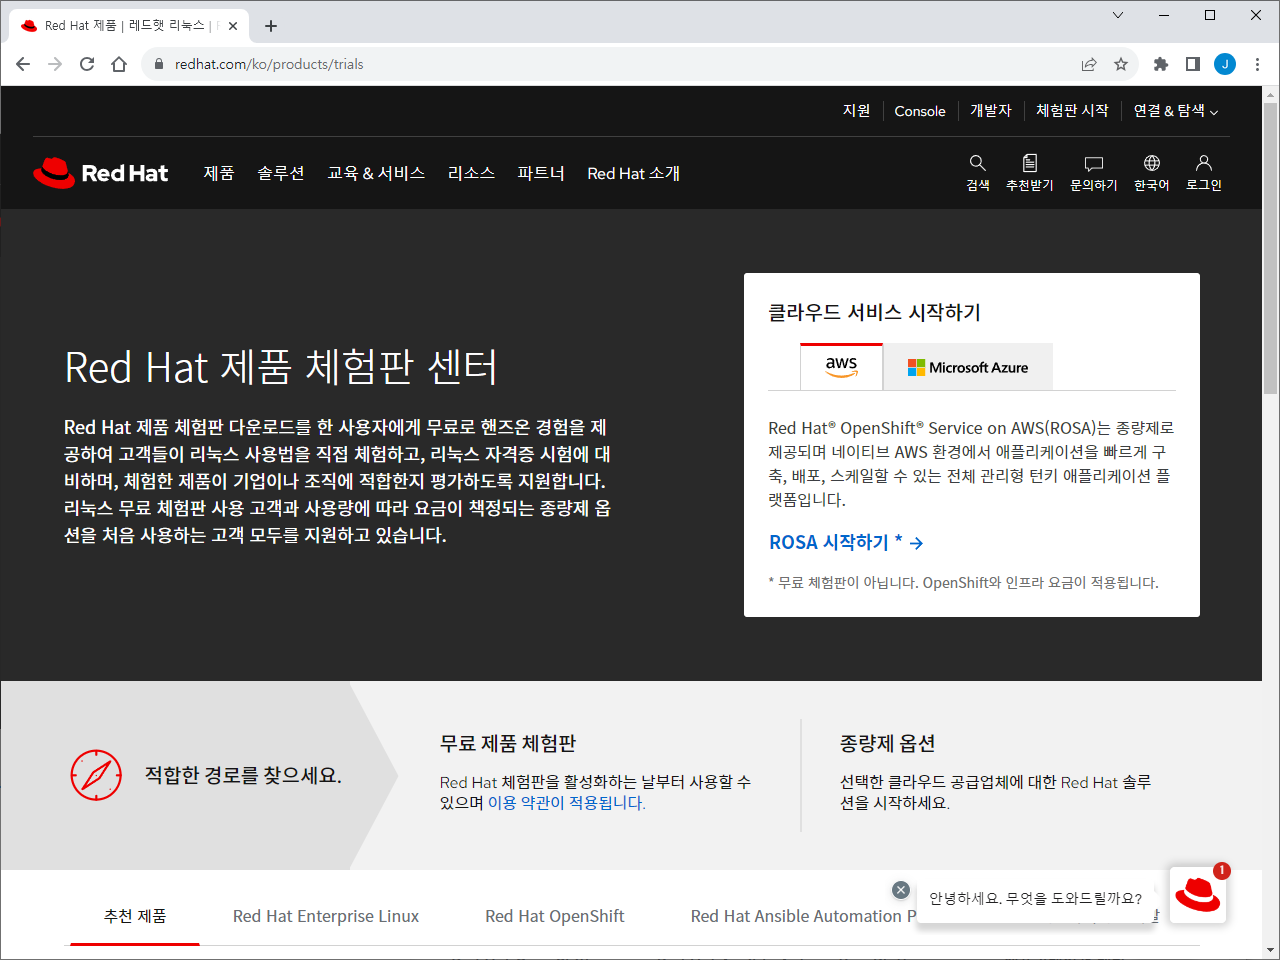Select the Red Hat OpenShift tab
This screenshot has width=1280, height=960.
[555, 916]
